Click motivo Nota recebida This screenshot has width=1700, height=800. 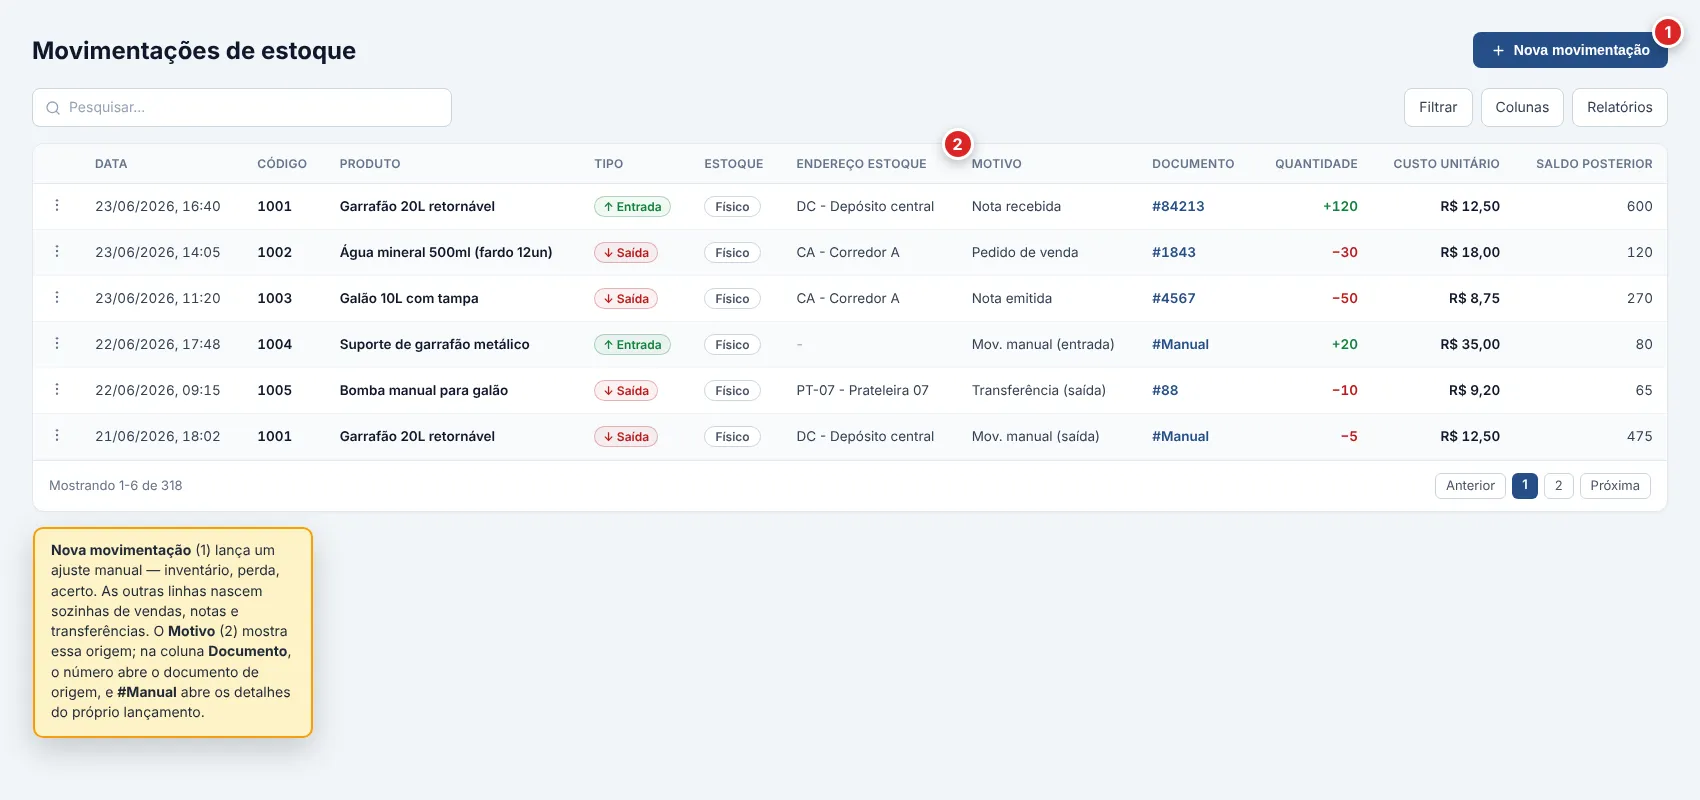1016,206
